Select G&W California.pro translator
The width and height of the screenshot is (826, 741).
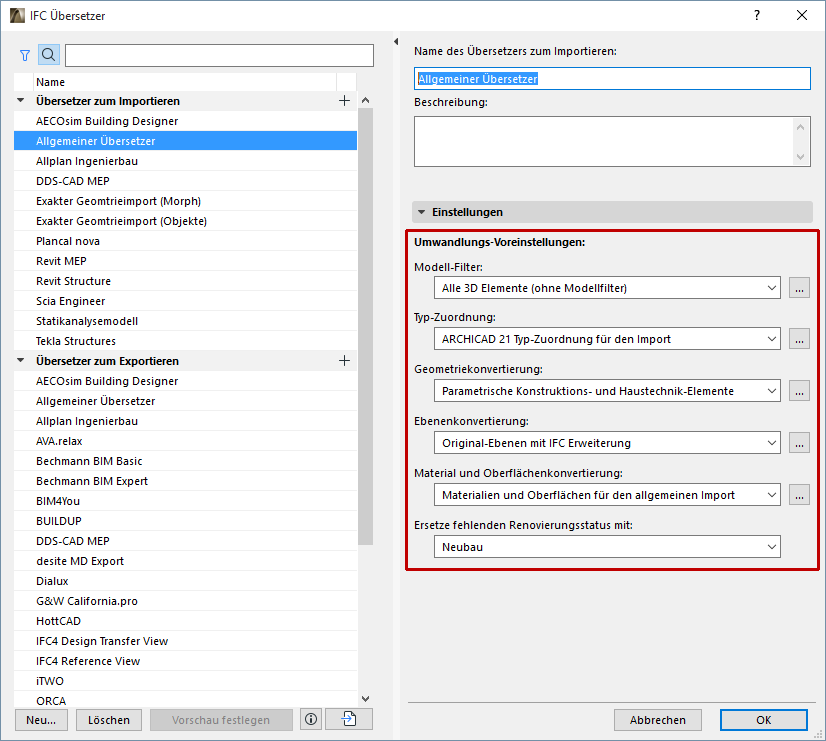tap(185, 601)
